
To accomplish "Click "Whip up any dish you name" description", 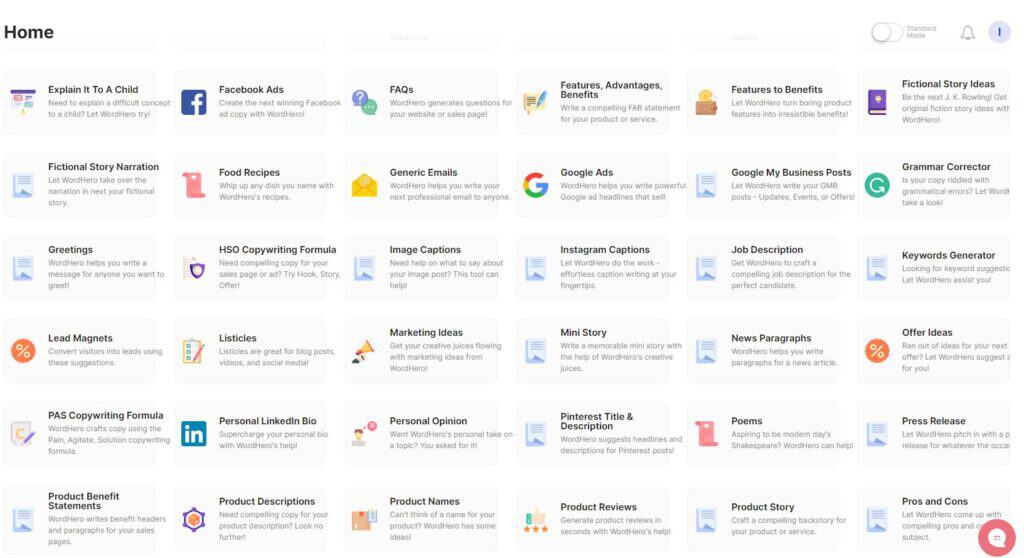I will point(276,191).
